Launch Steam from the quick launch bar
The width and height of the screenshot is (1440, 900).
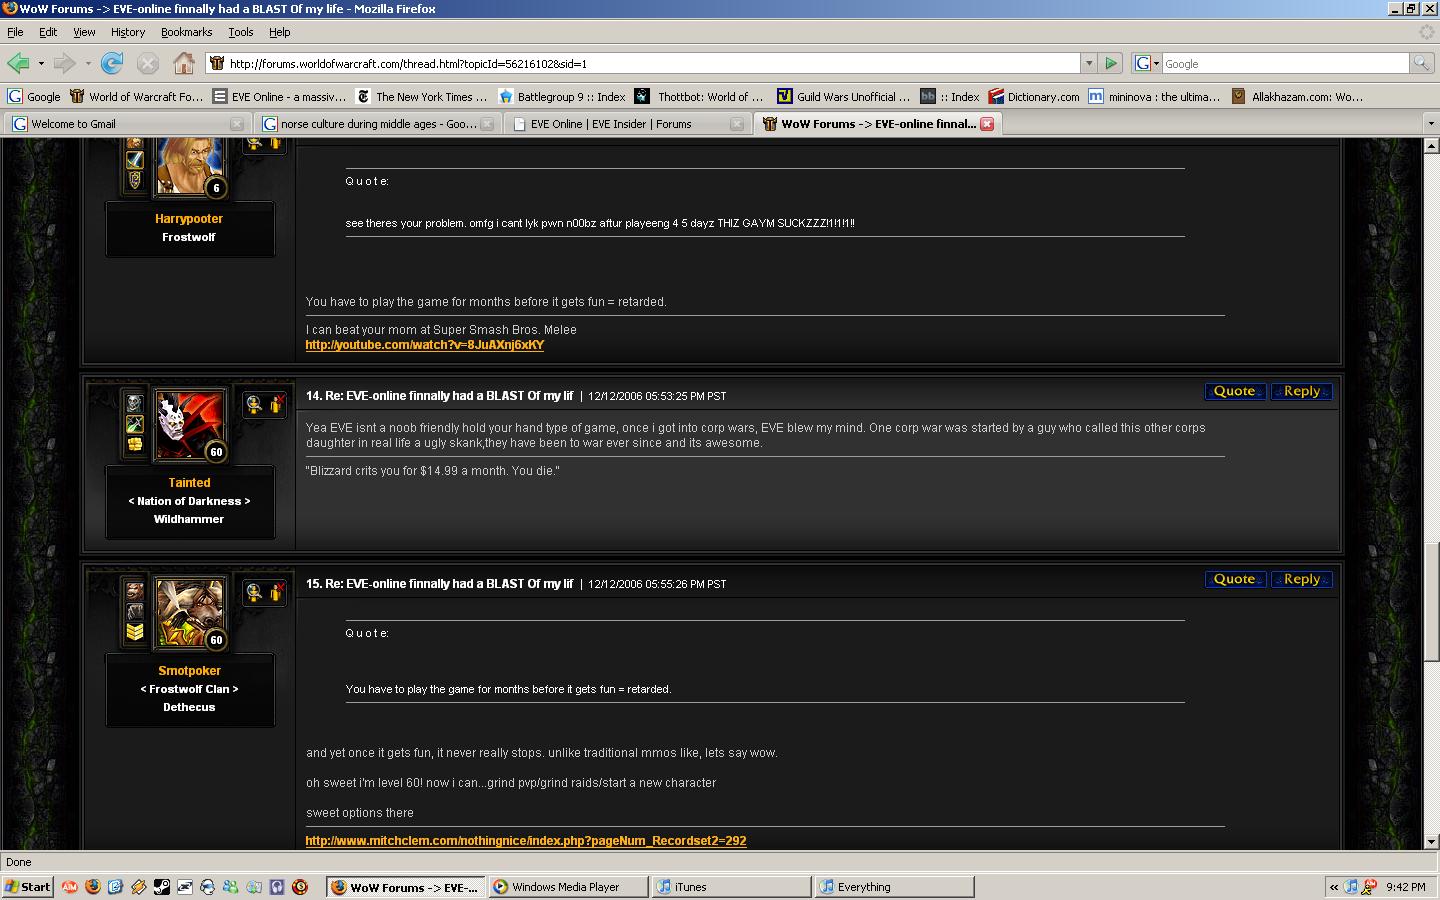coord(161,887)
